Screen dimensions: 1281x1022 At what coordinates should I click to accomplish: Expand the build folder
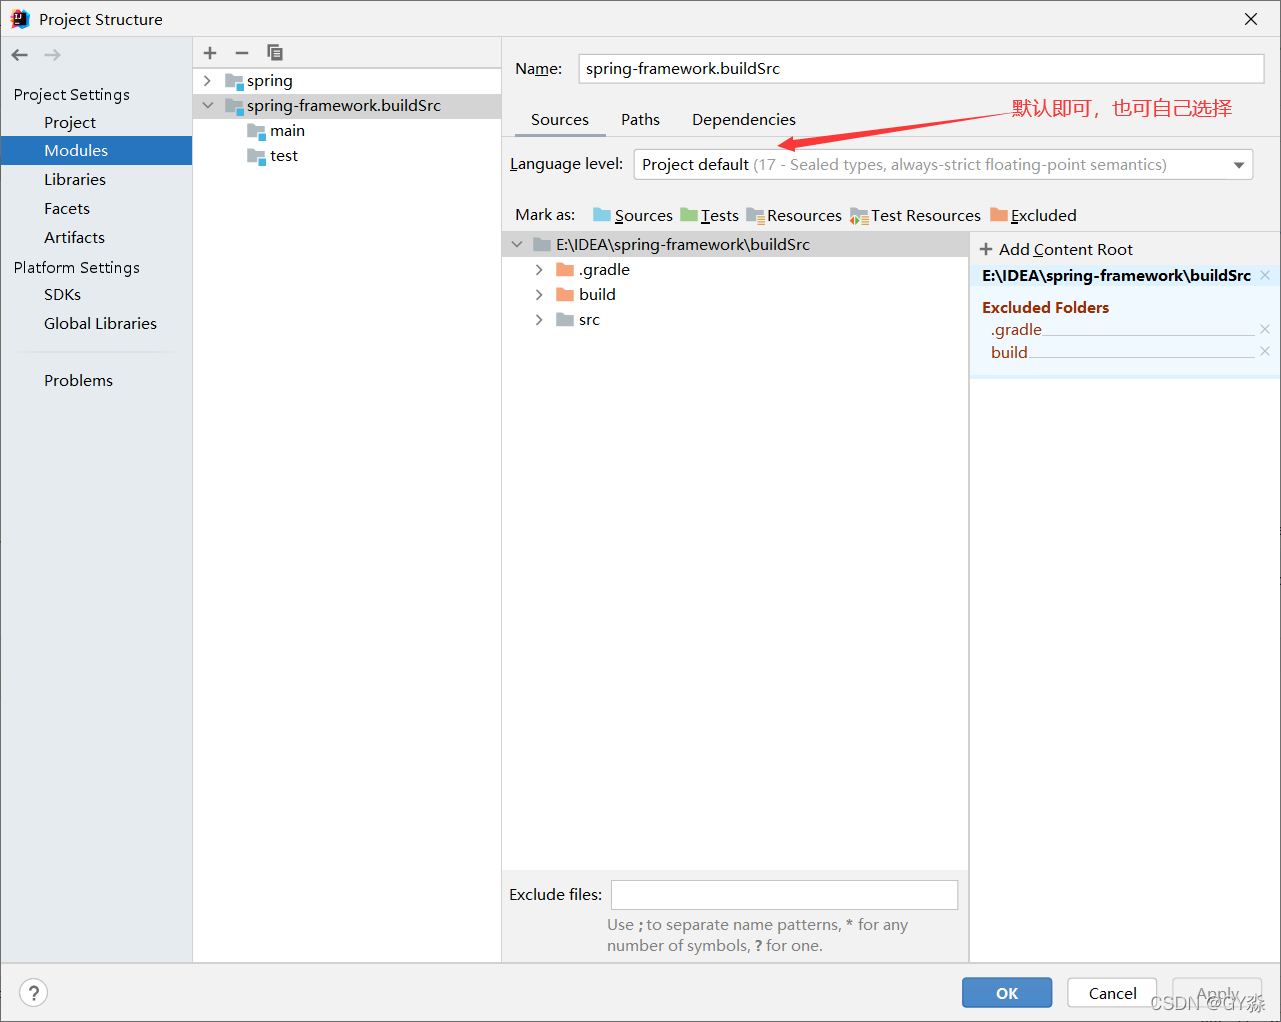click(x=539, y=295)
